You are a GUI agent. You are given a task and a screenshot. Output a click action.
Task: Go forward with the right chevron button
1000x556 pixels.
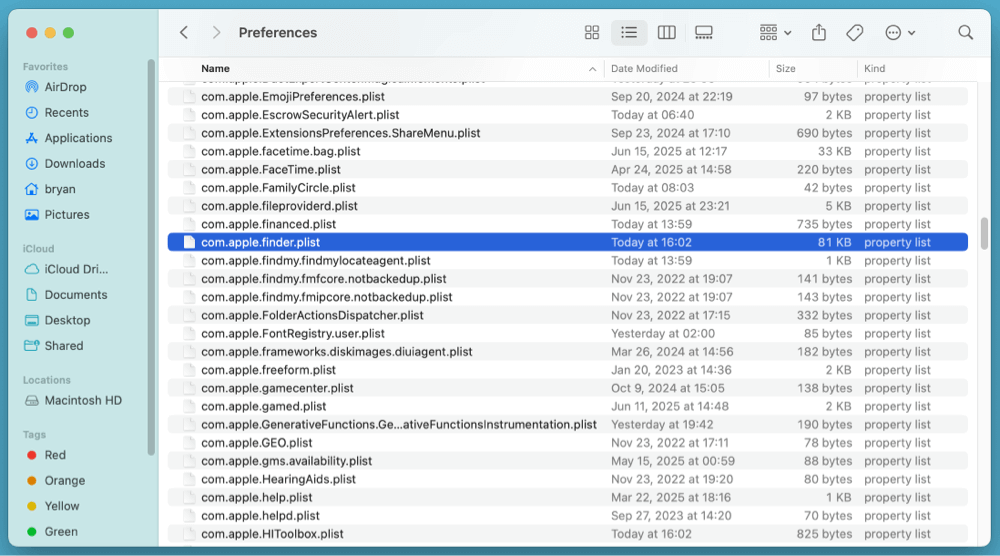pyautogui.click(x=216, y=33)
